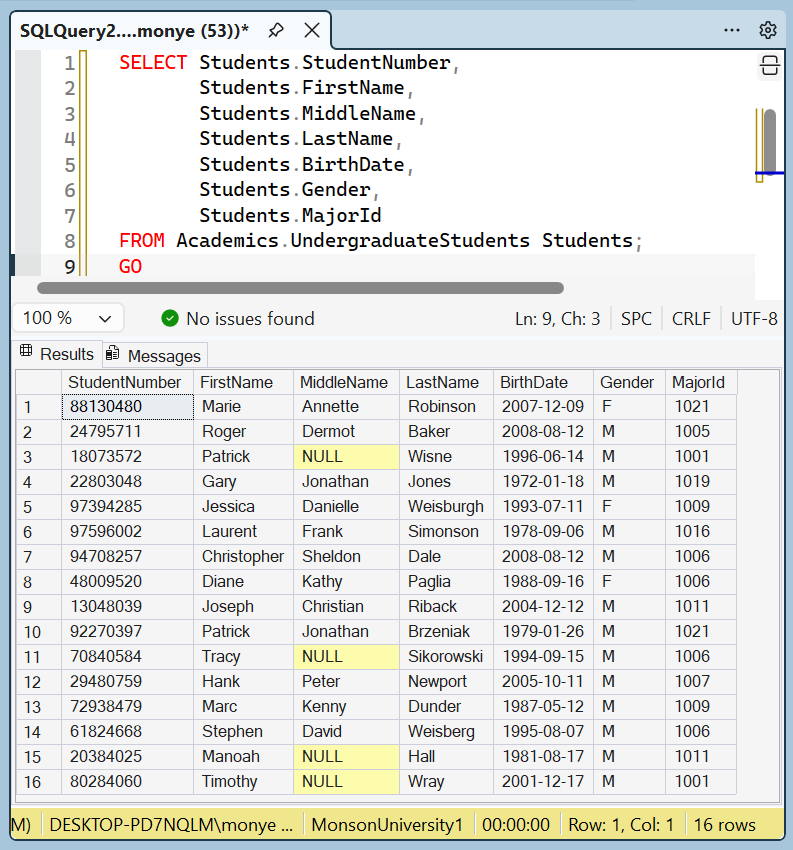Select the MiddleName column header
Image resolution: width=793 pixels, height=850 pixels.
point(346,382)
